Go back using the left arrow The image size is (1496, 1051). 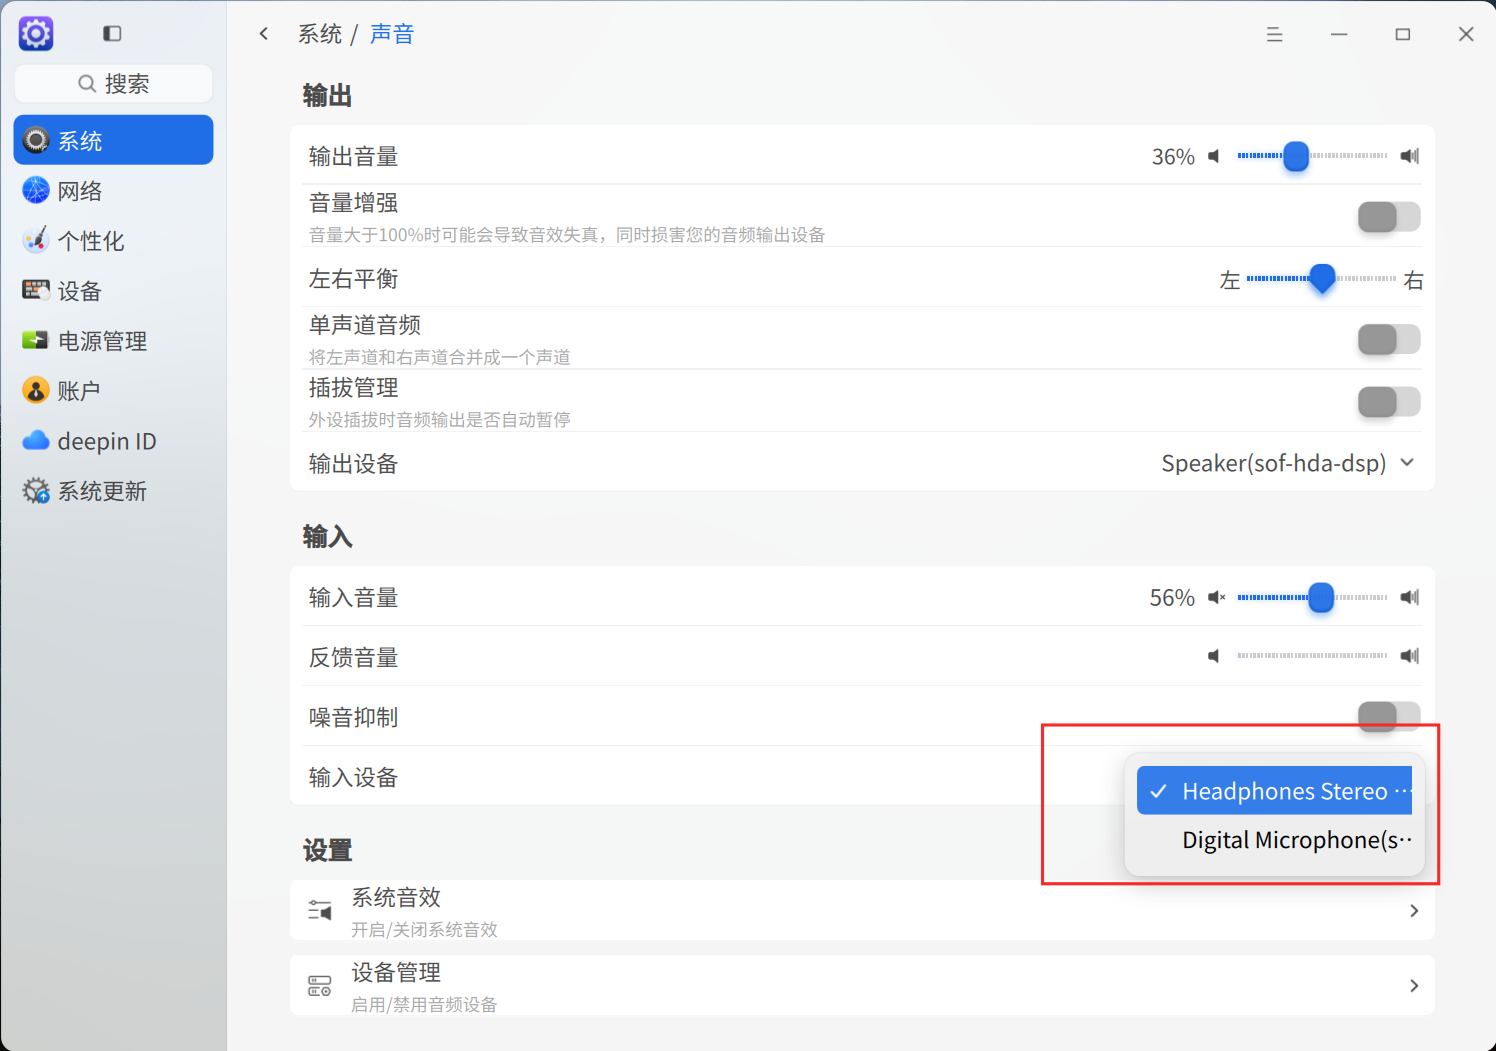tap(264, 34)
